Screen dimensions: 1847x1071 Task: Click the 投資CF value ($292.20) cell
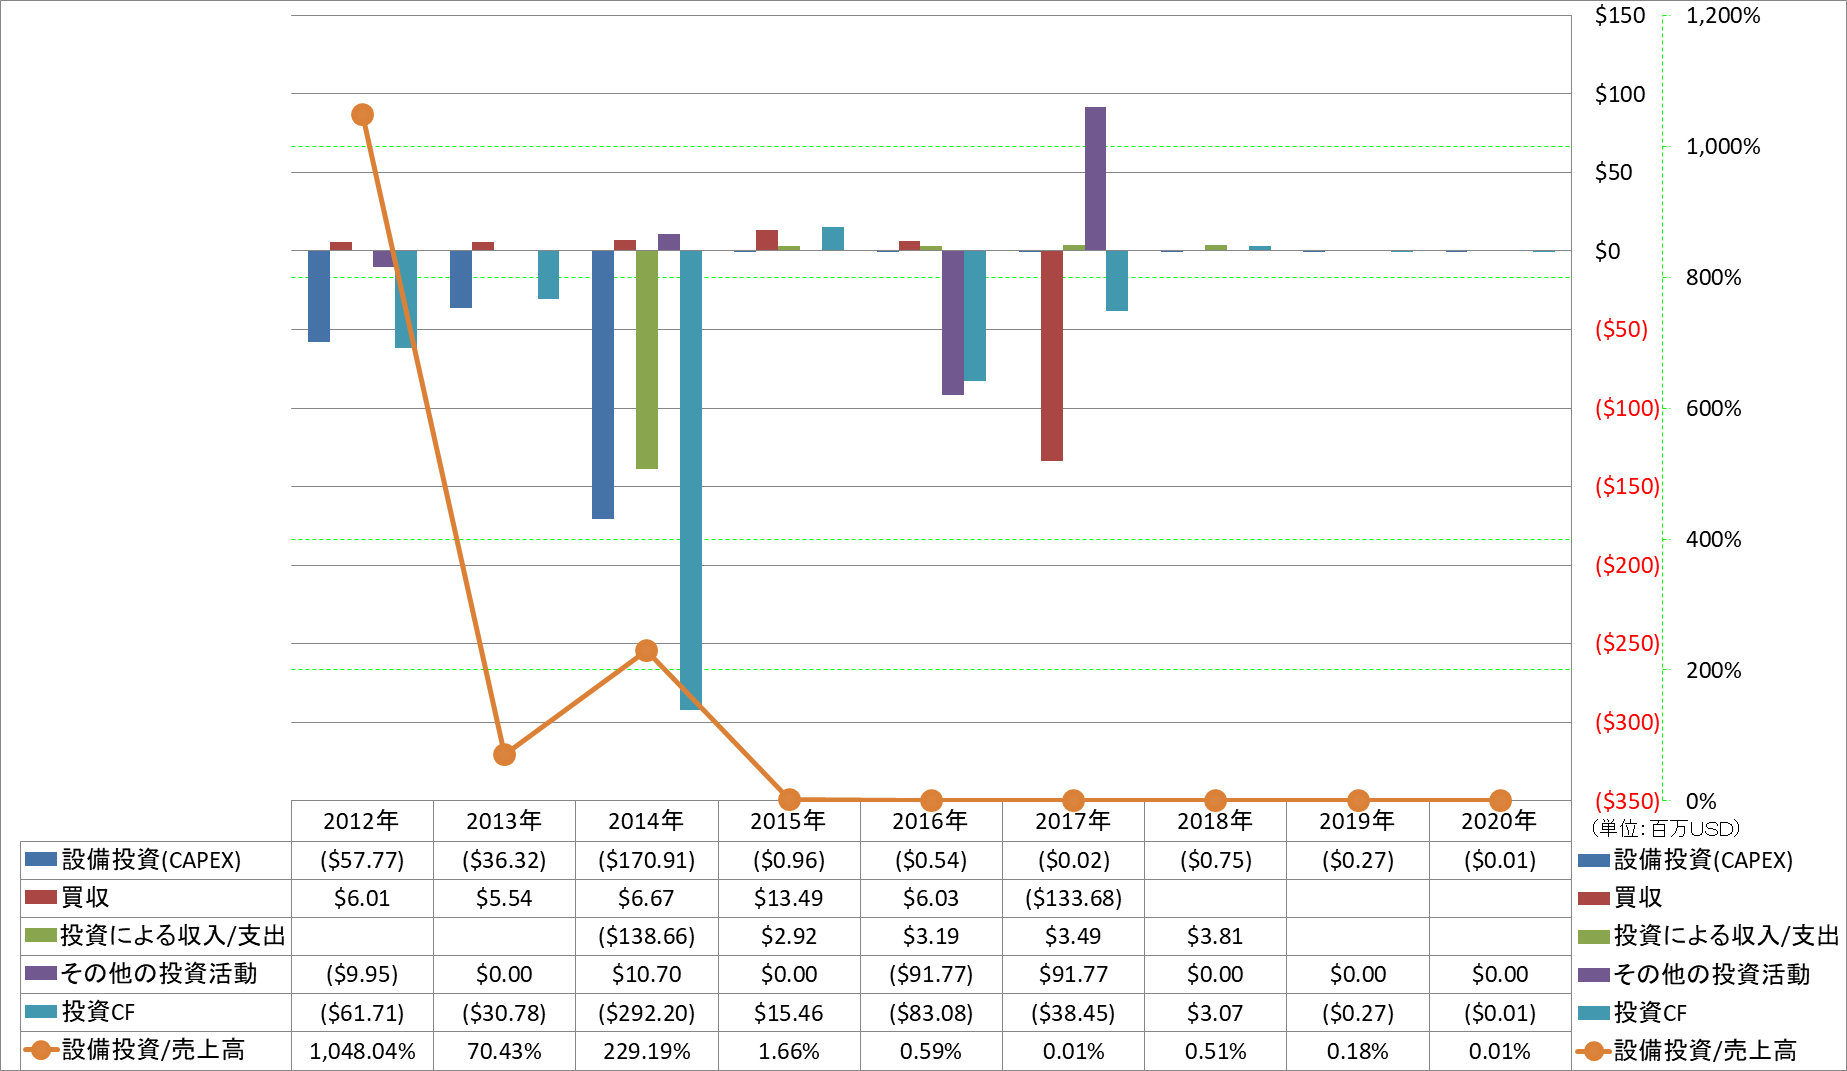(x=646, y=1013)
